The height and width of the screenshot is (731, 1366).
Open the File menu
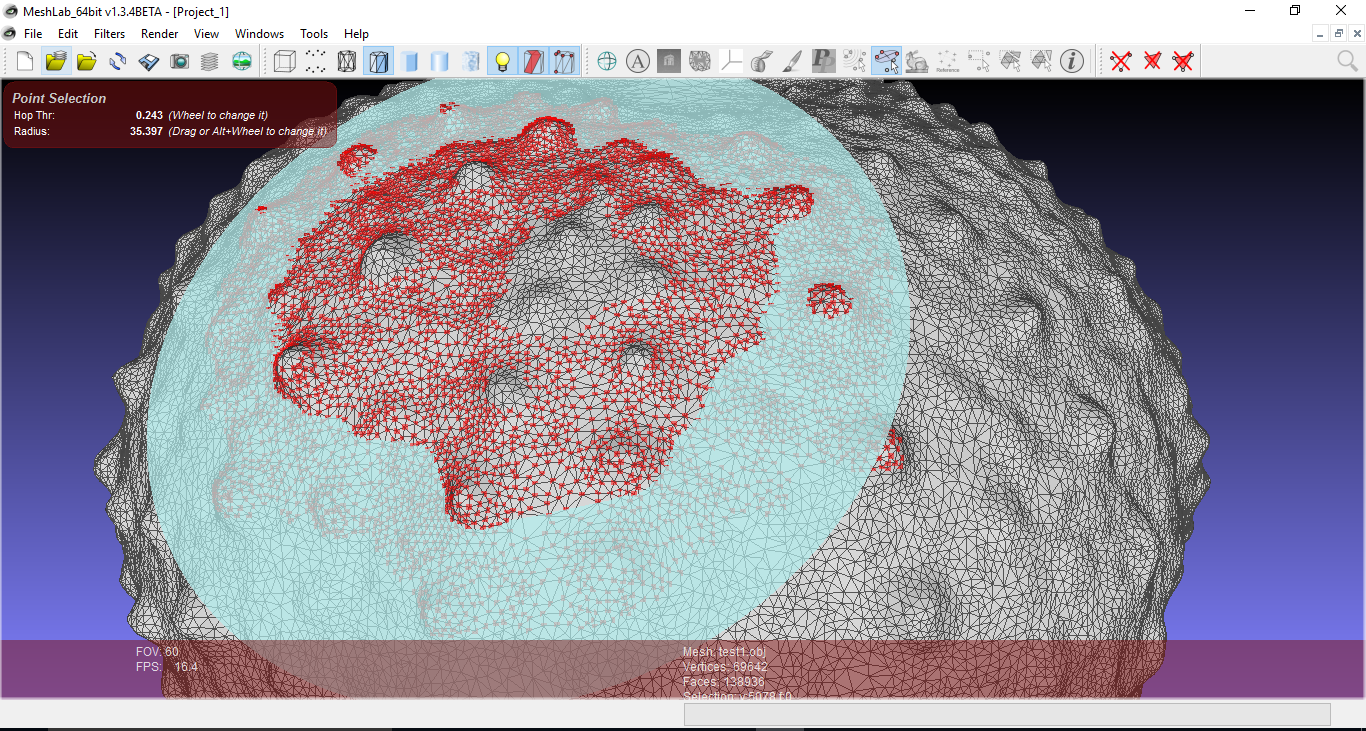(x=33, y=34)
